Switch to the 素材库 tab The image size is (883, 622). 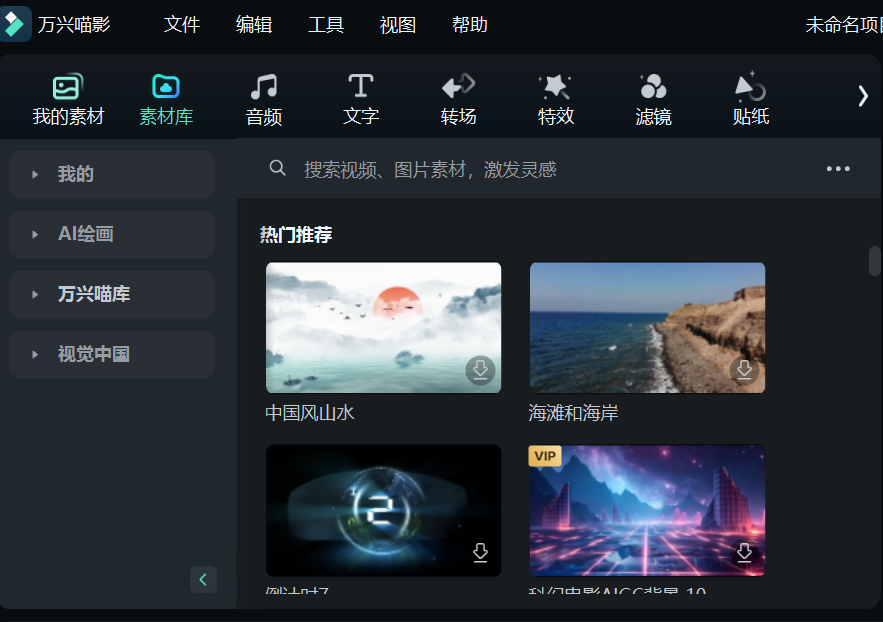click(165, 97)
